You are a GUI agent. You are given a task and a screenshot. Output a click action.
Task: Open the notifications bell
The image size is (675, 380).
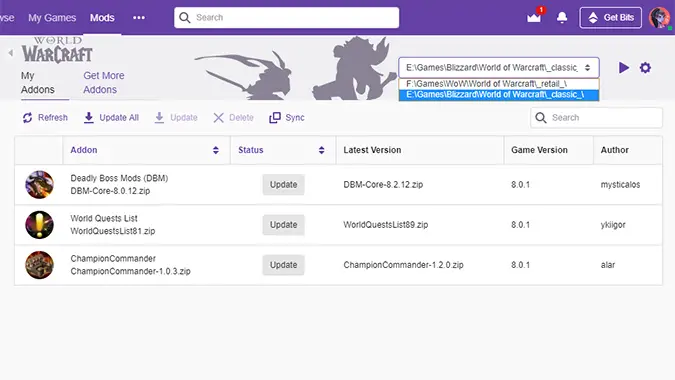click(562, 18)
